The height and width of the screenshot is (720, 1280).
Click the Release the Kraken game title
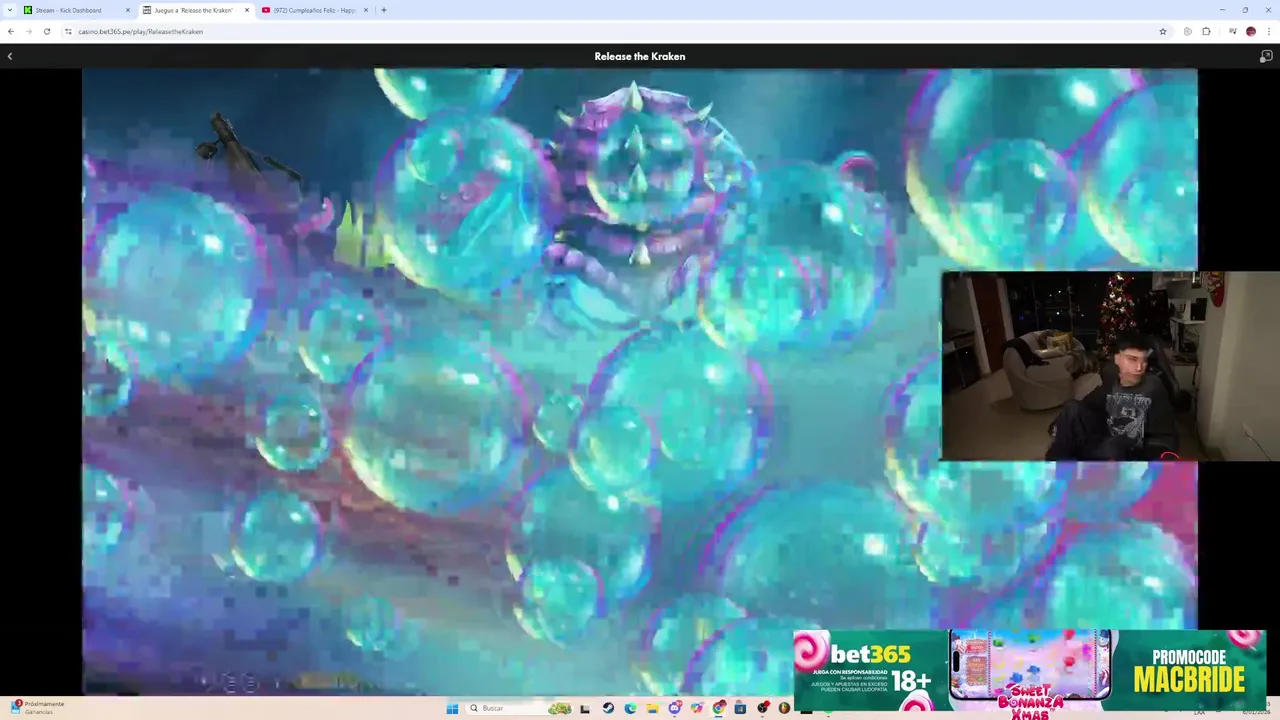click(x=640, y=56)
